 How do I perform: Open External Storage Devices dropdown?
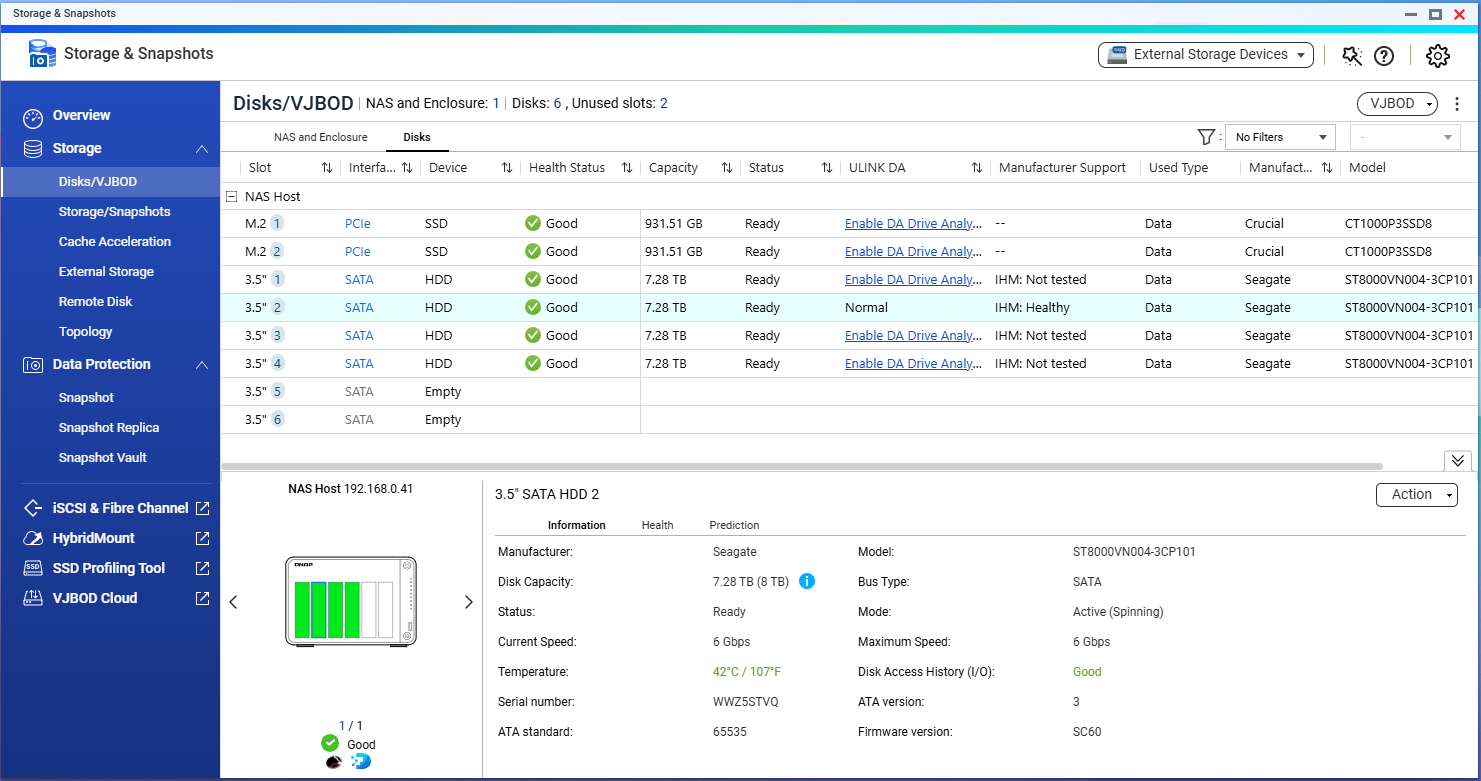(1205, 55)
